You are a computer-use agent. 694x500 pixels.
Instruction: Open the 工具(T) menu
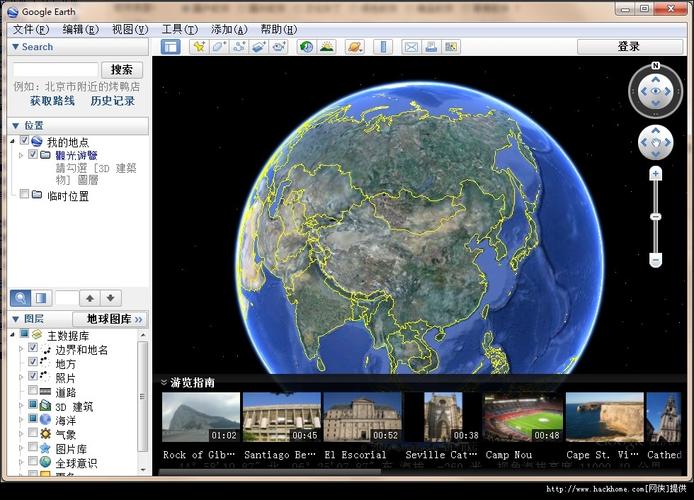179,30
